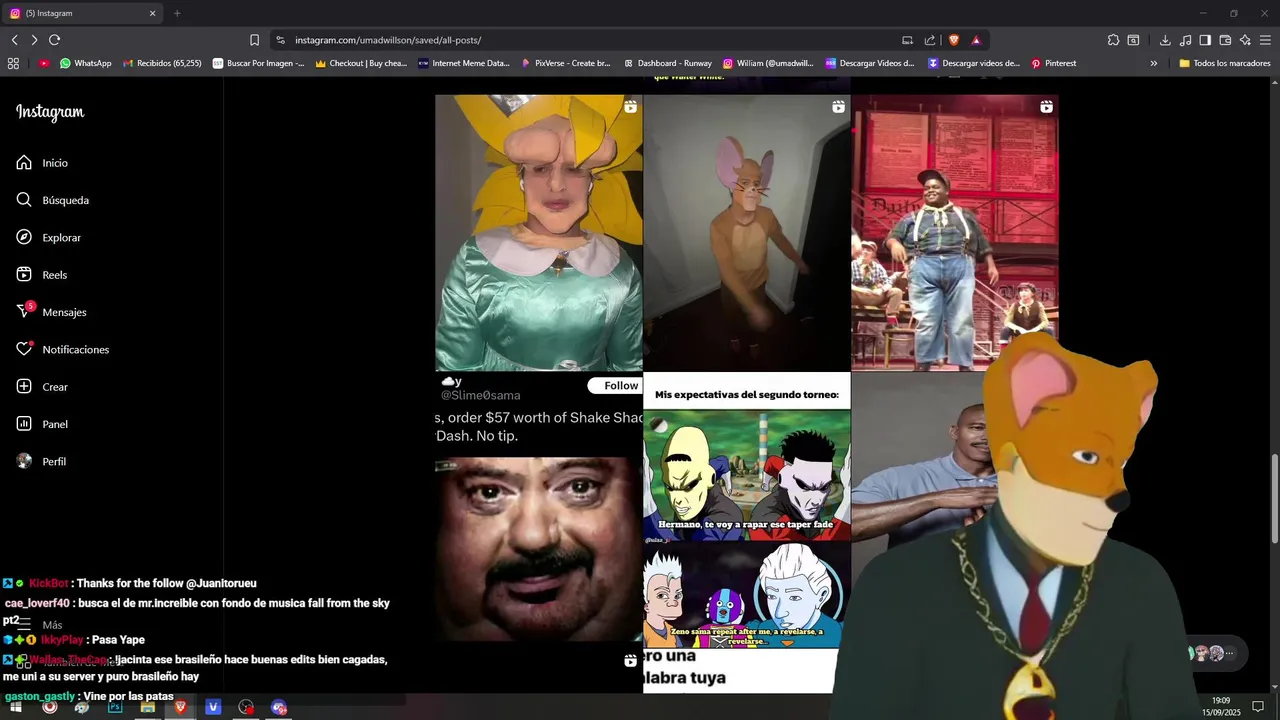
Task: Go to Inicio in Instagram sidebar
Action: tap(42, 163)
